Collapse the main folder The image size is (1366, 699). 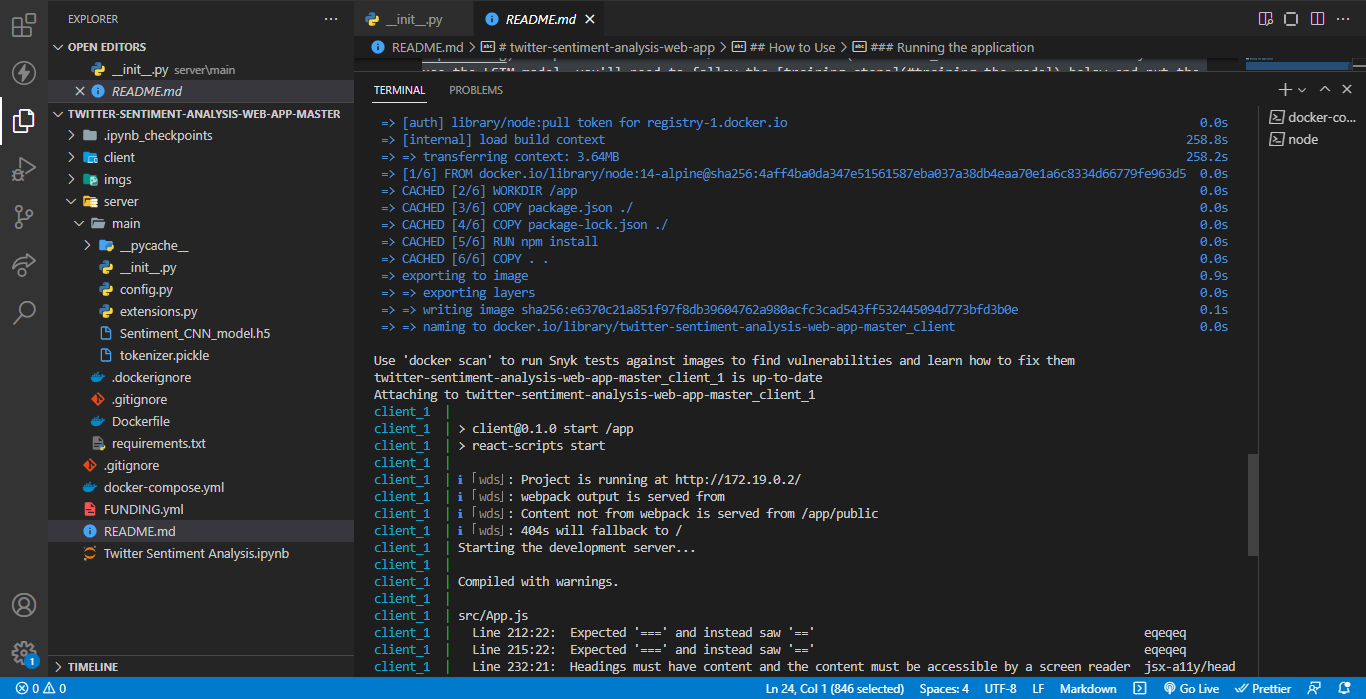tap(200, 223)
